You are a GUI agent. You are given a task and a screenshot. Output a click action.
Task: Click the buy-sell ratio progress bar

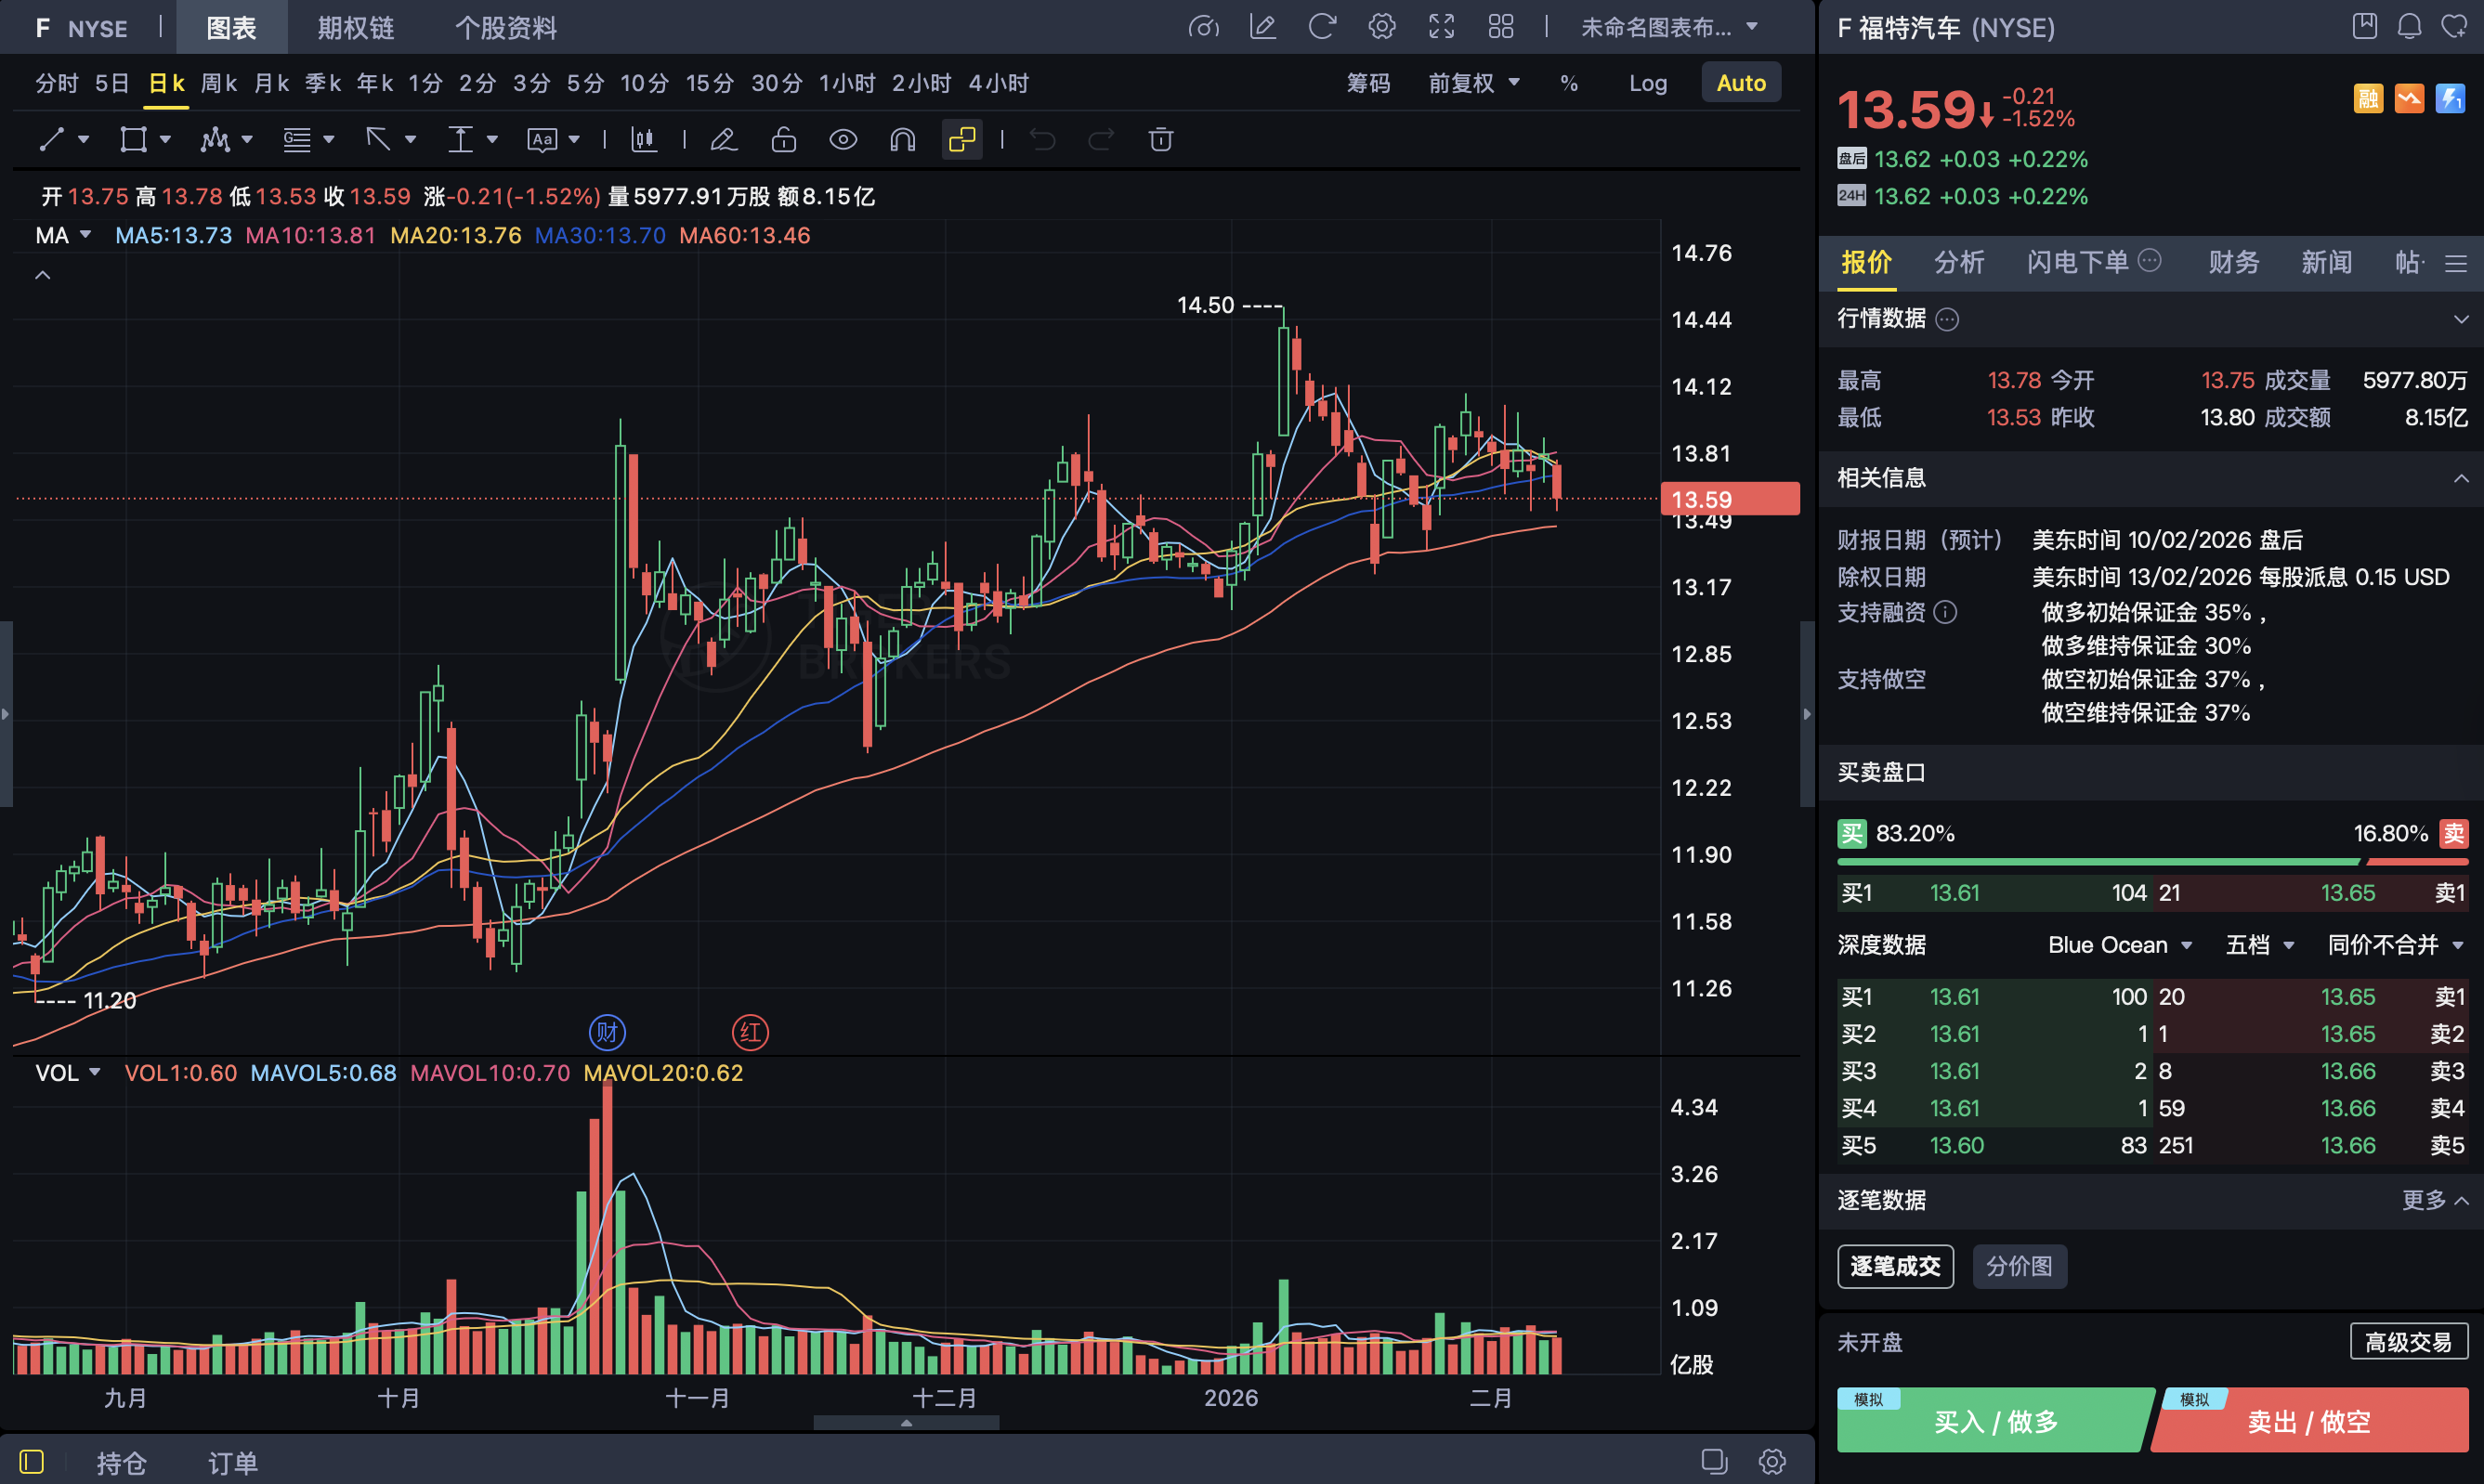point(2151,861)
